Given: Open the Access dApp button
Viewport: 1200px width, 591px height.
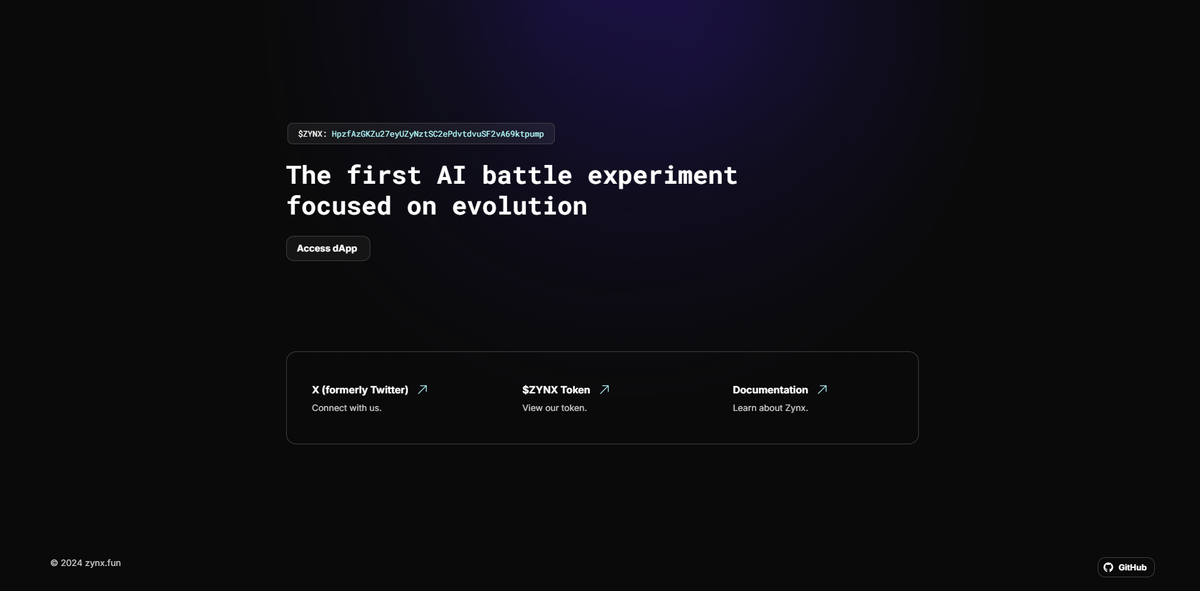Looking at the screenshot, I should (x=328, y=248).
